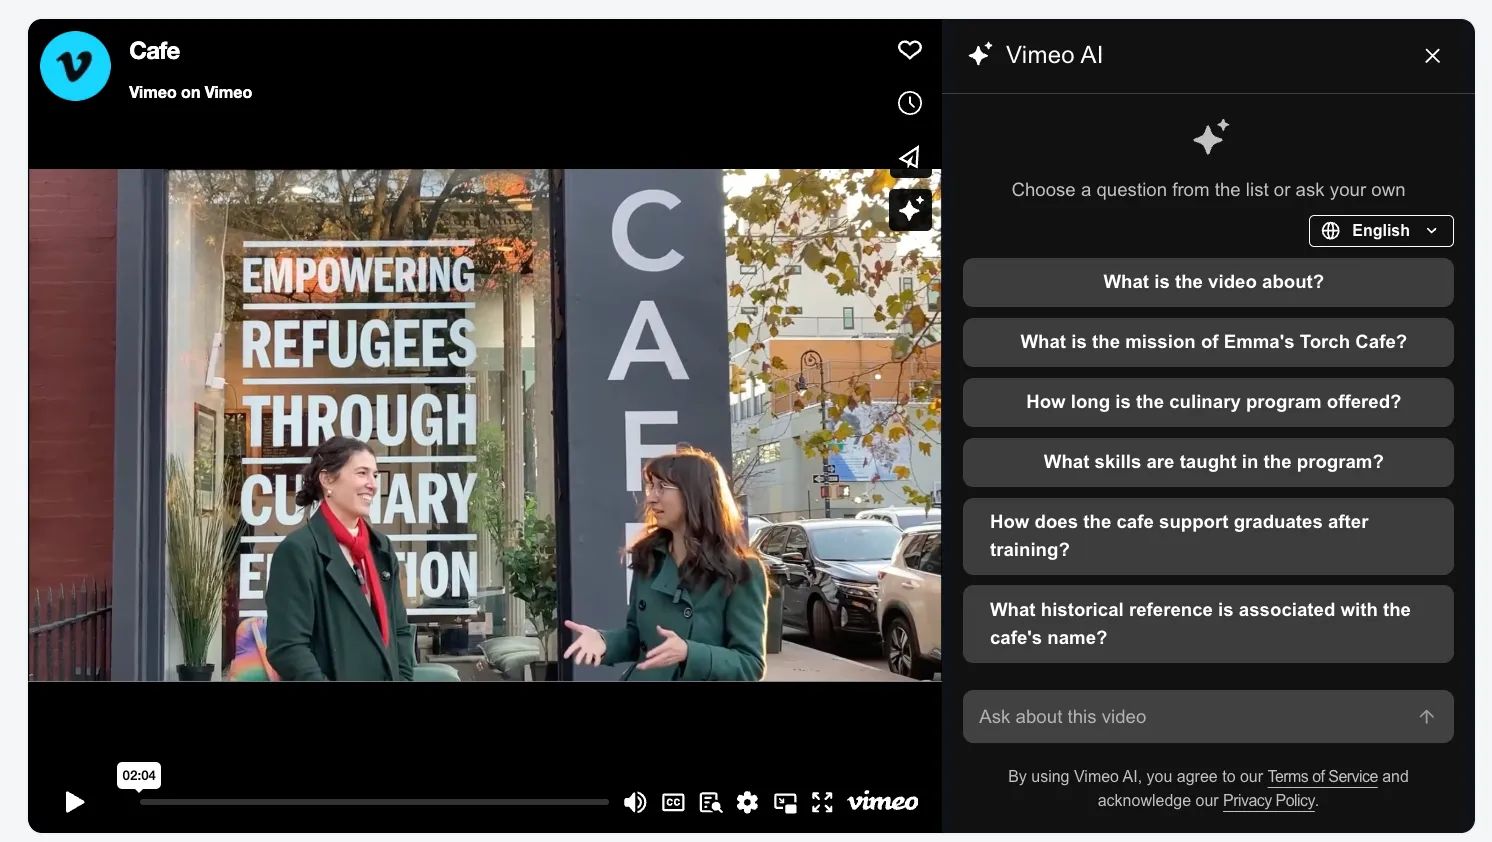Click the Vimeo logo avatar
Screen dimensions: 1492x842
coord(75,66)
